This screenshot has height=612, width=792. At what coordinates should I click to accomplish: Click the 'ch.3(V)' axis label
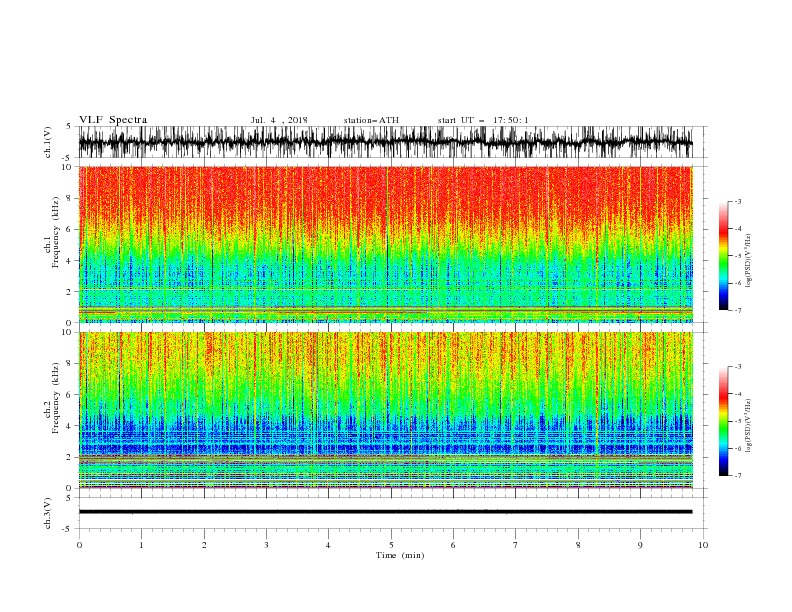coord(48,513)
